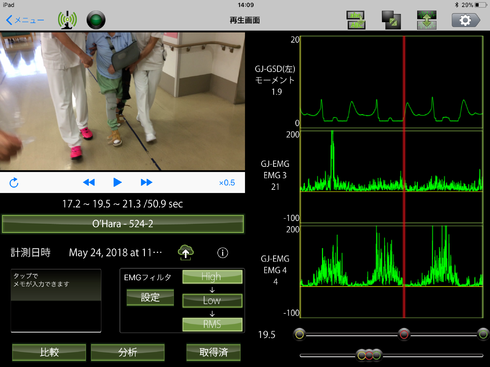
Task: Tap the red playhead line in graphs
Action: (404, 177)
